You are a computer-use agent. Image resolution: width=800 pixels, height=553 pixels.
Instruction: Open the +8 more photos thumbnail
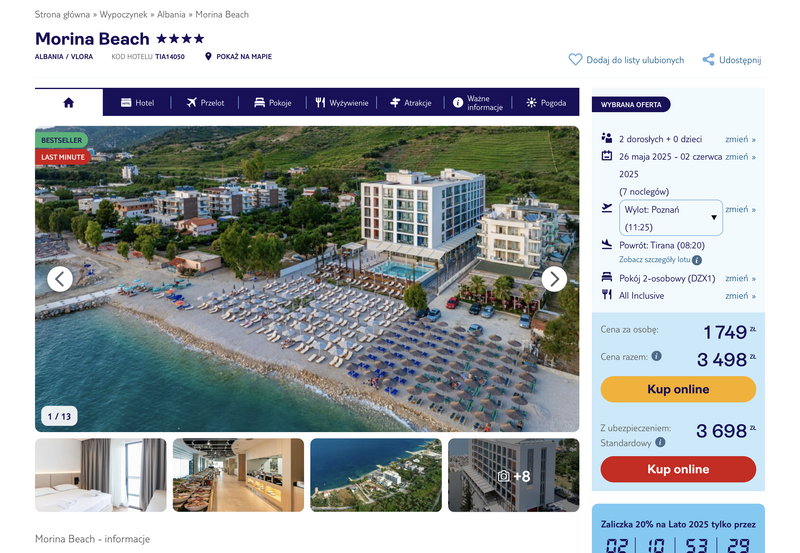click(x=514, y=475)
